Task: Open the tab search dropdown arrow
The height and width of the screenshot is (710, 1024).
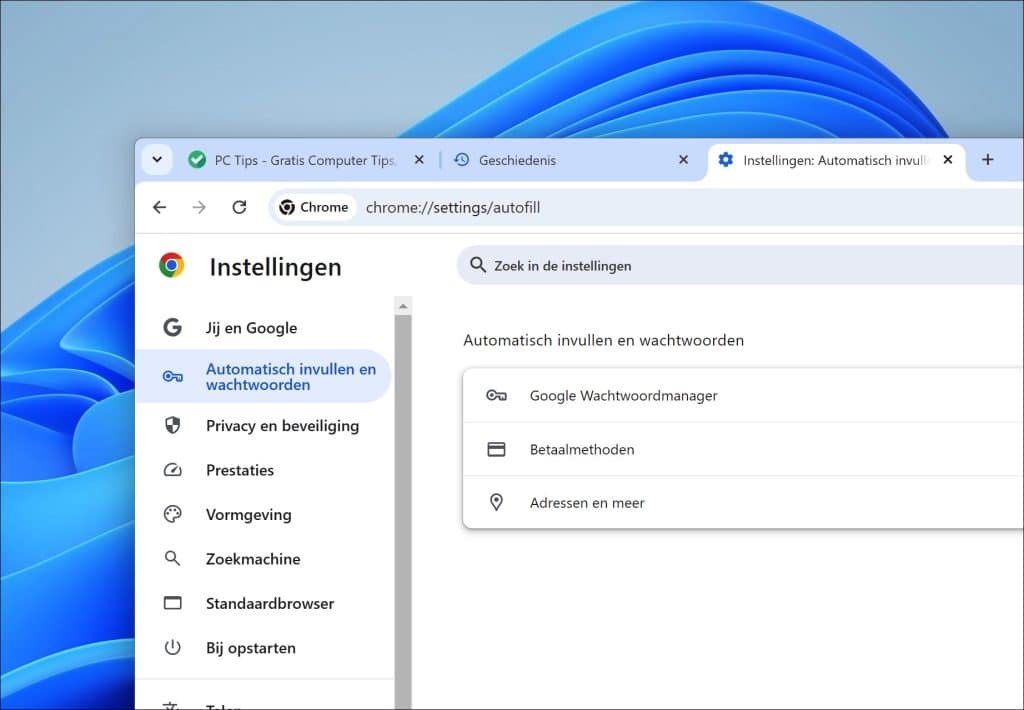Action: pos(157,160)
